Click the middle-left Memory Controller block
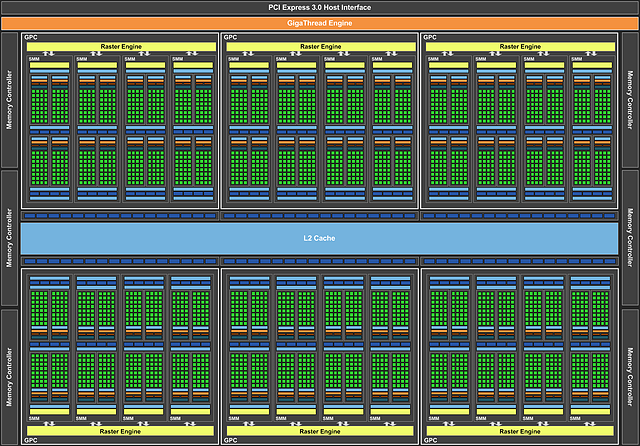The height and width of the screenshot is (446, 640). pyautogui.click(x=9, y=238)
